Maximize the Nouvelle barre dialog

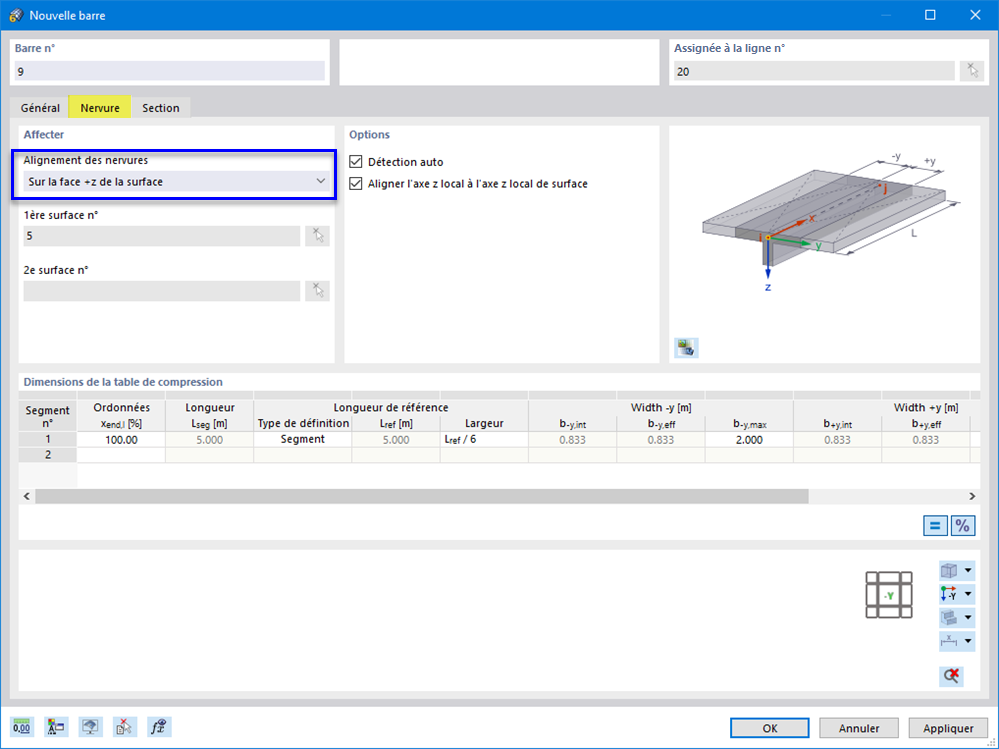(x=930, y=15)
